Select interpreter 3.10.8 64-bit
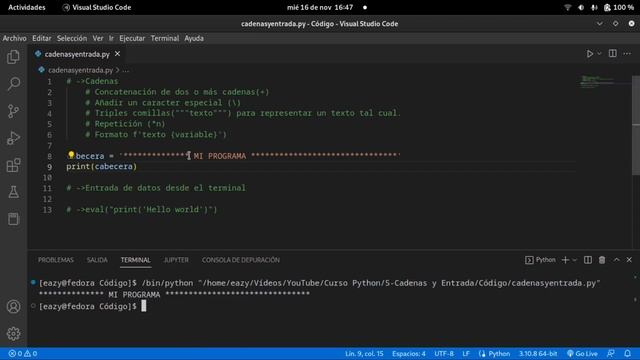Image resolution: width=640 pixels, height=360 pixels. point(538,353)
